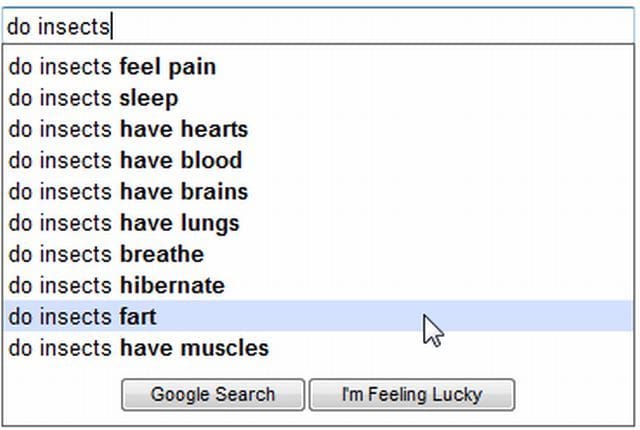Click the search box containing "do insects"
The height and width of the screenshot is (430, 640).
click(320, 26)
